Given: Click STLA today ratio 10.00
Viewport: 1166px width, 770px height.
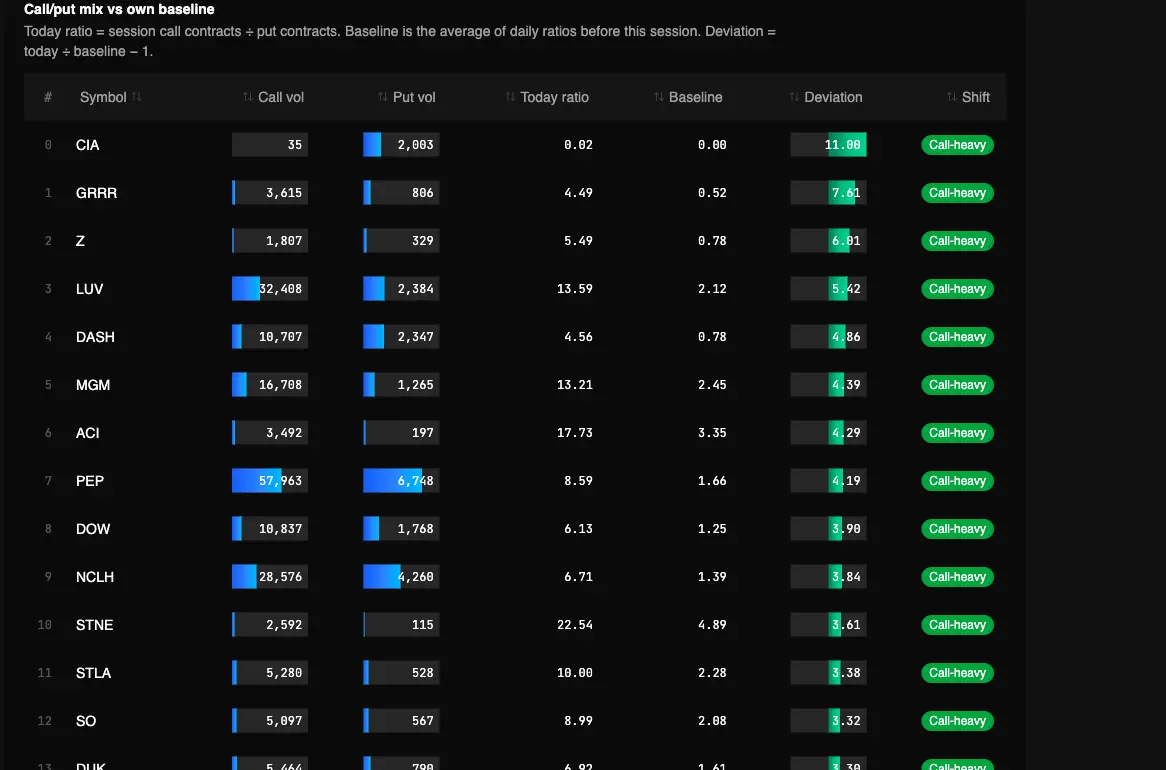Looking at the screenshot, I should pos(575,673).
